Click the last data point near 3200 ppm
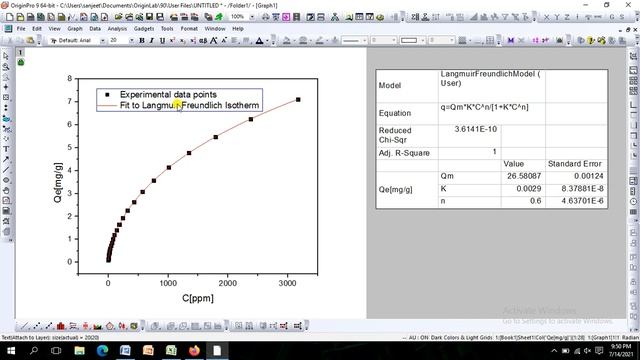 298,100
